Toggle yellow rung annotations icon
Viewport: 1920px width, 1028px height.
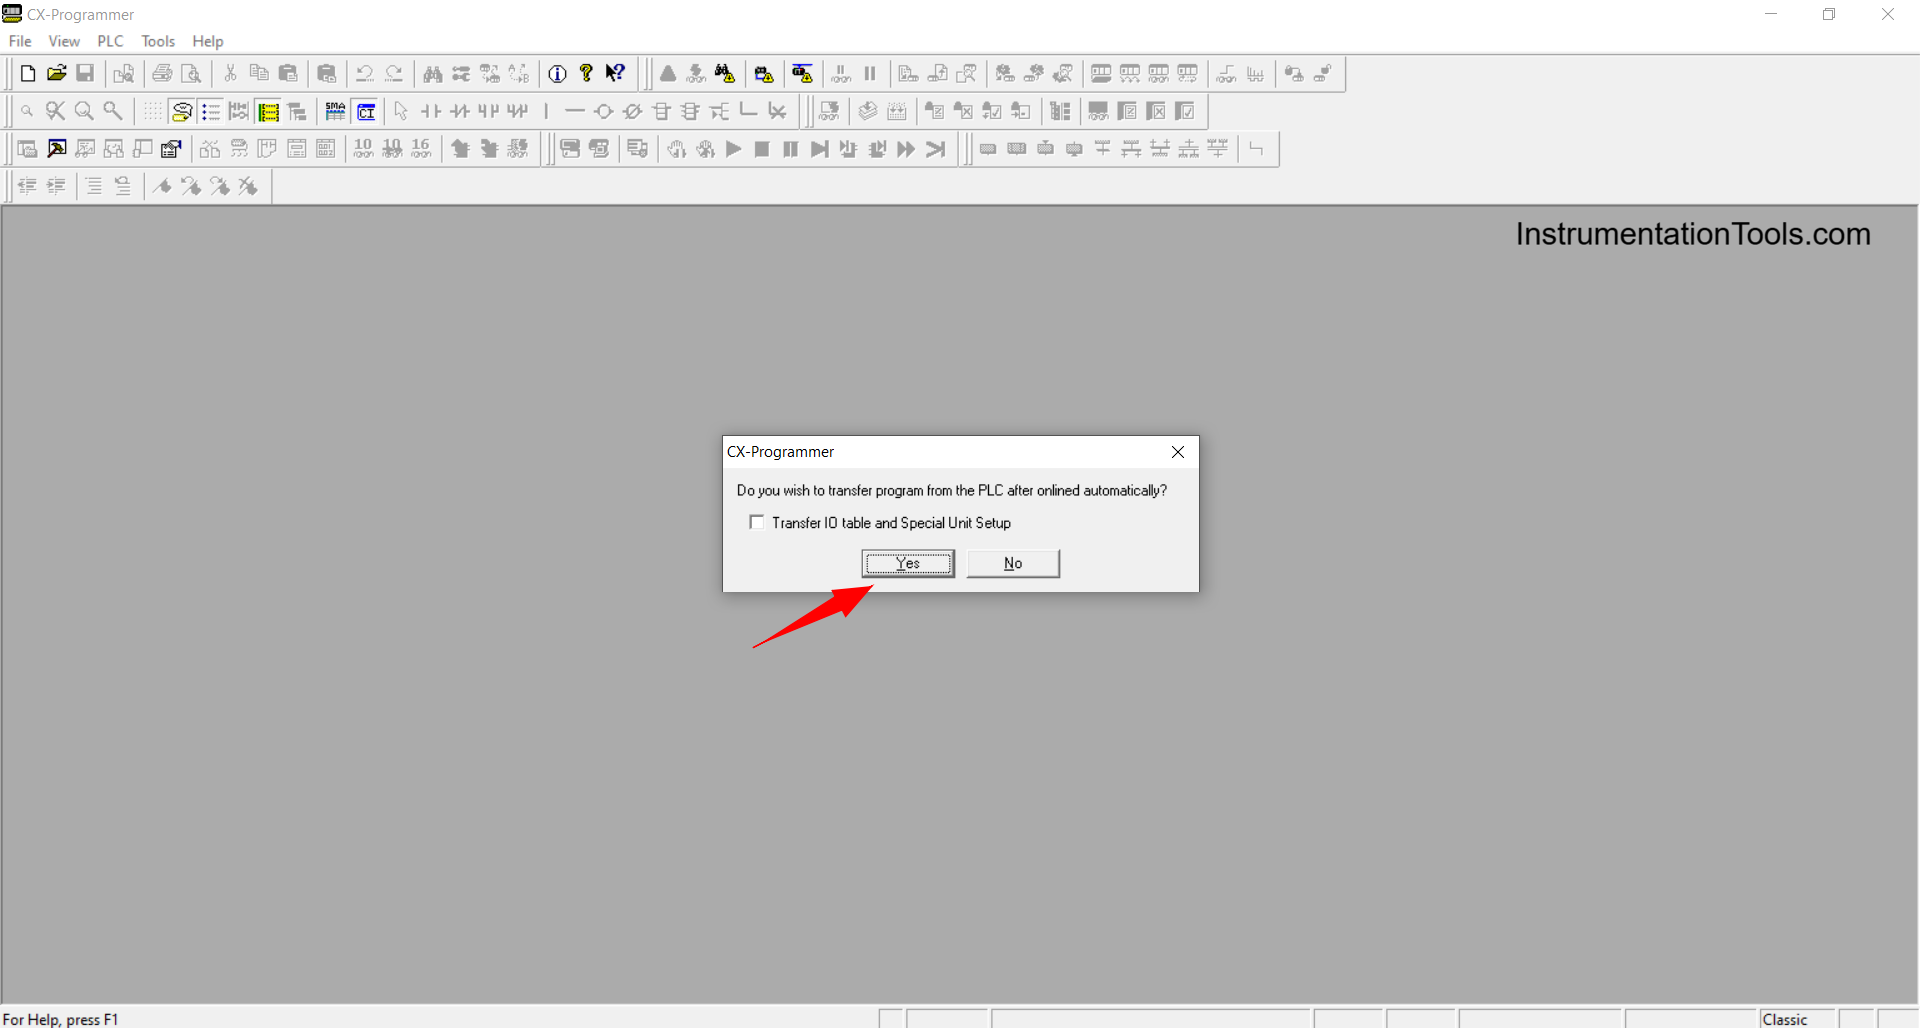click(x=268, y=111)
